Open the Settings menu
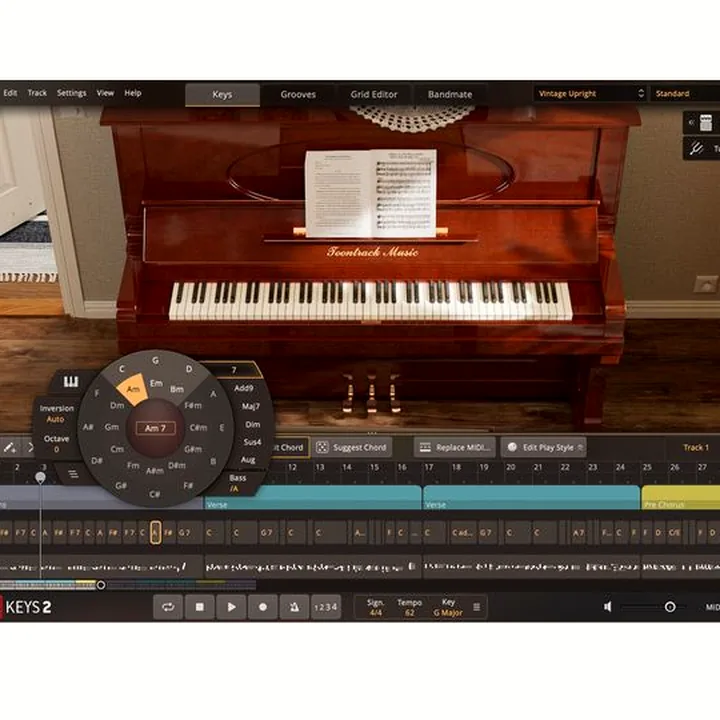This screenshot has width=720, height=720. click(x=72, y=93)
